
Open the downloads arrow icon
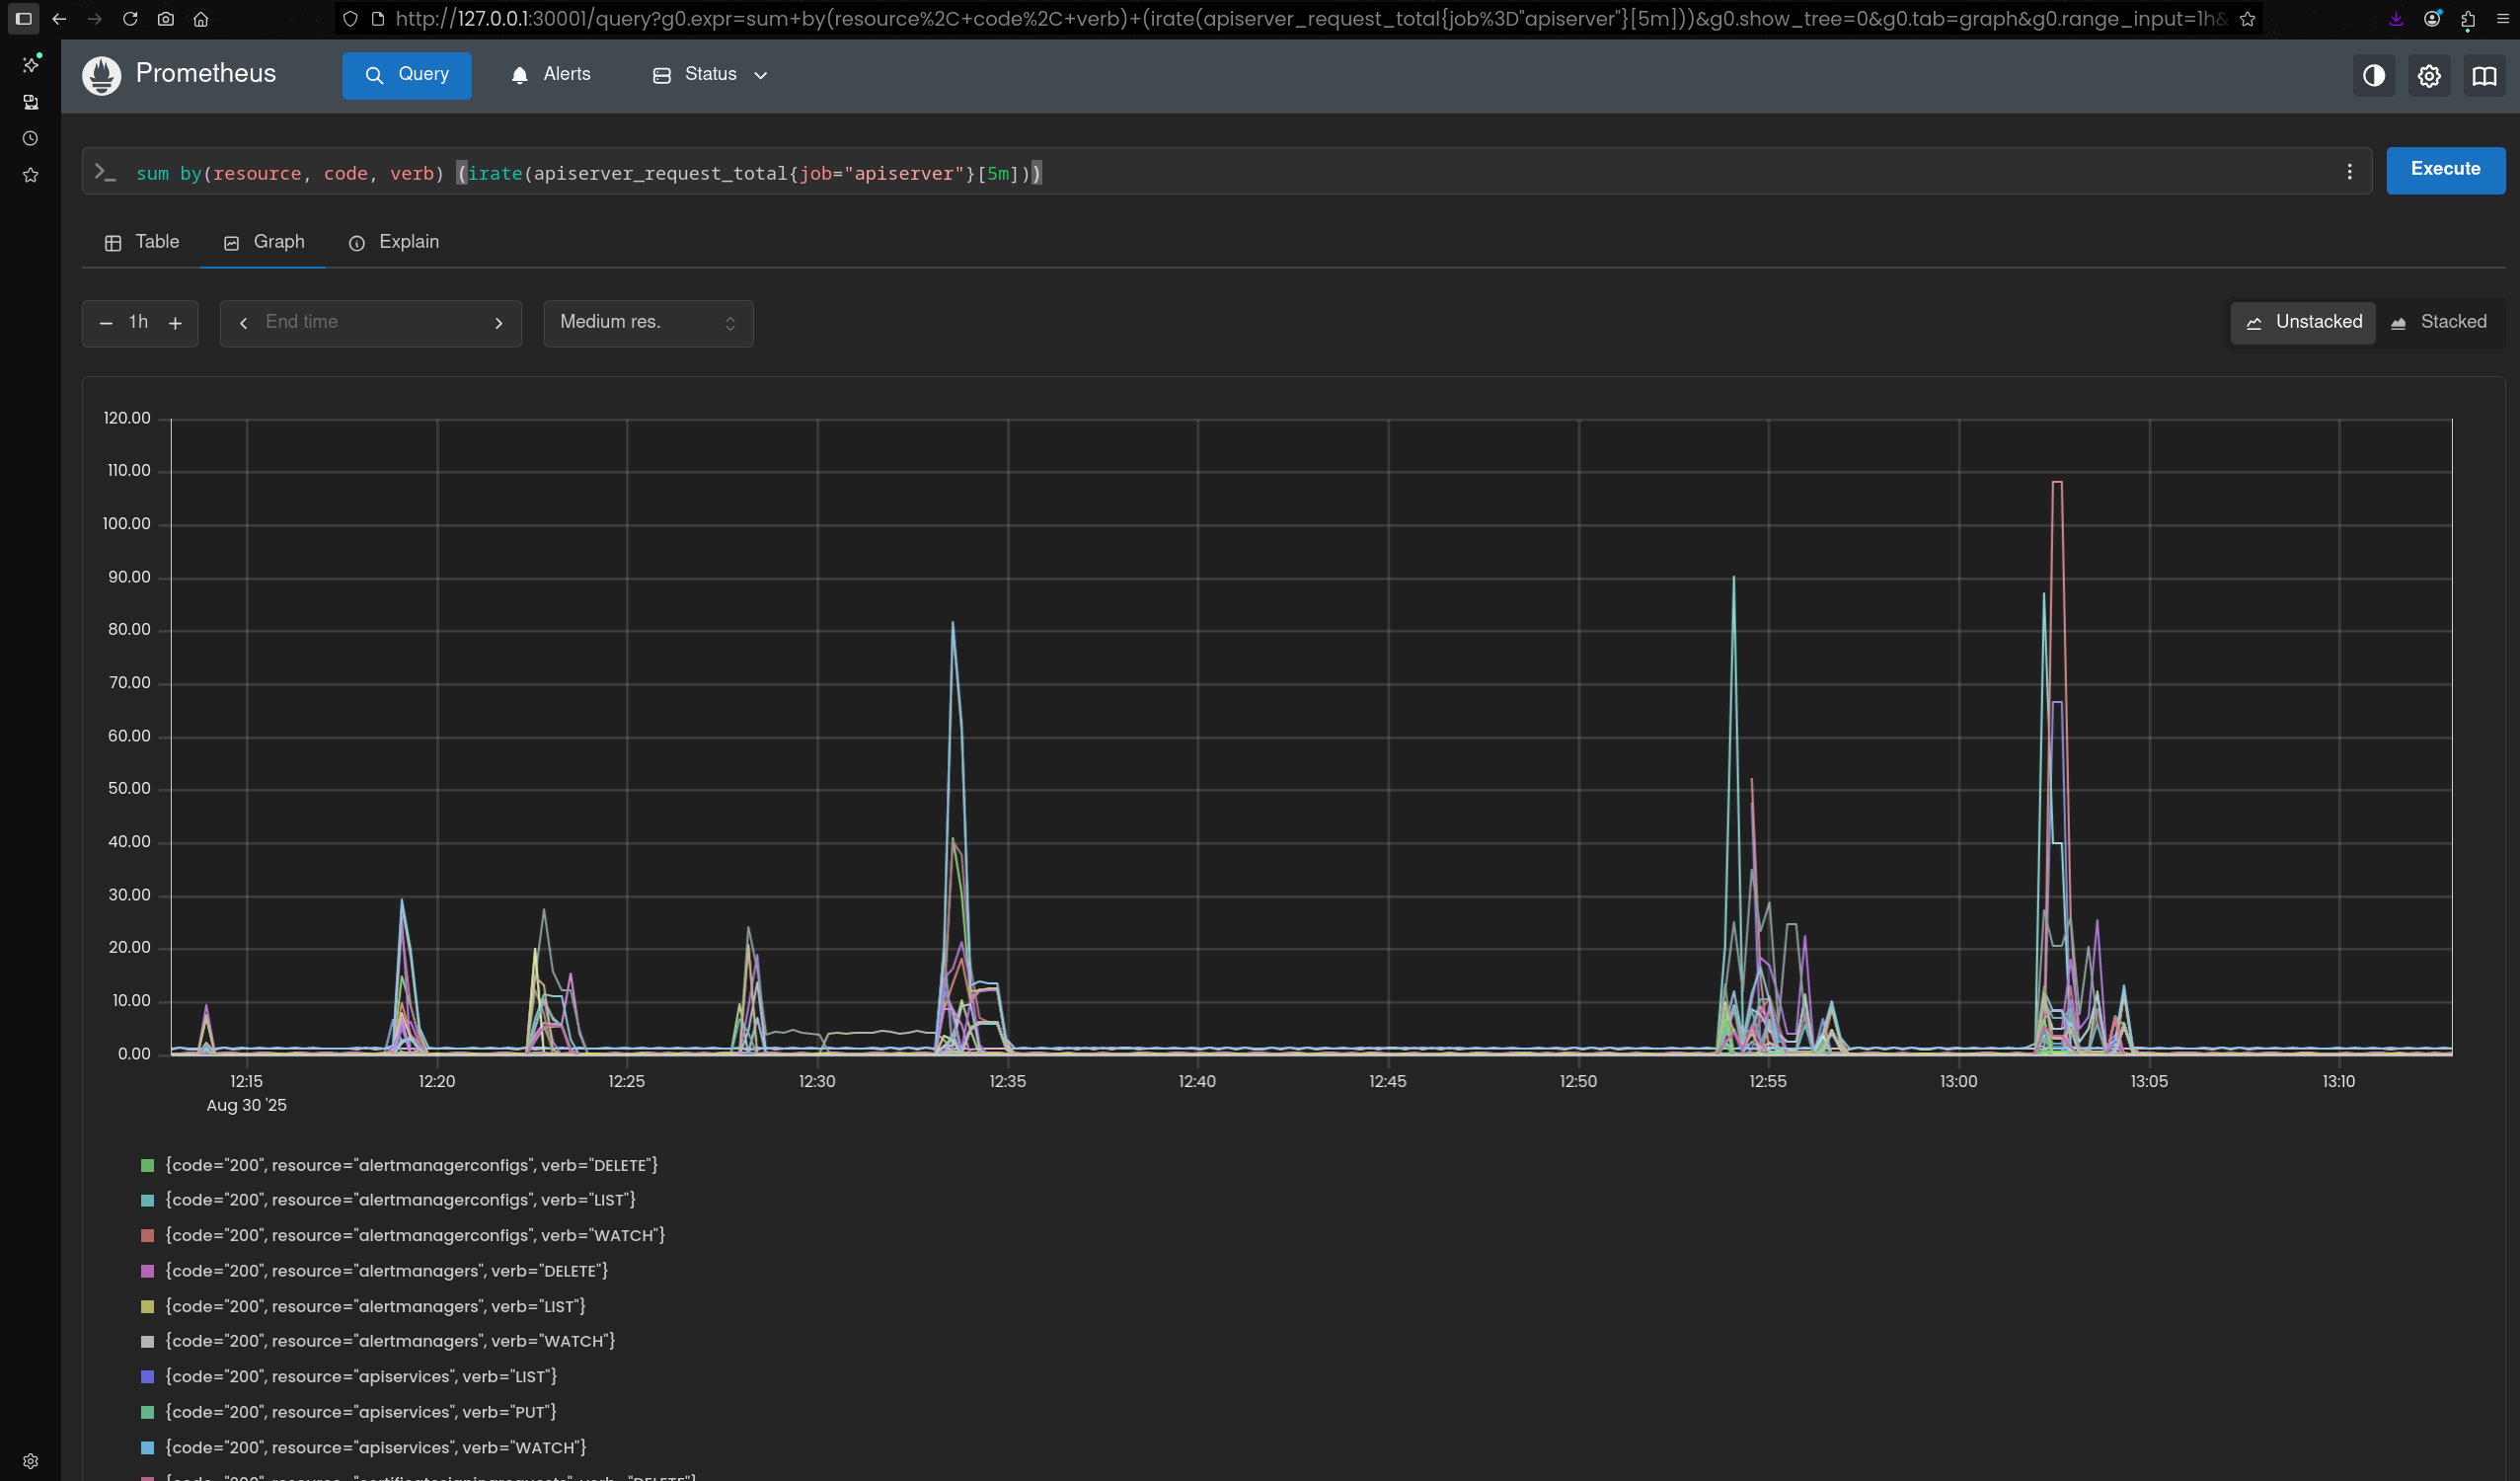tap(2396, 19)
